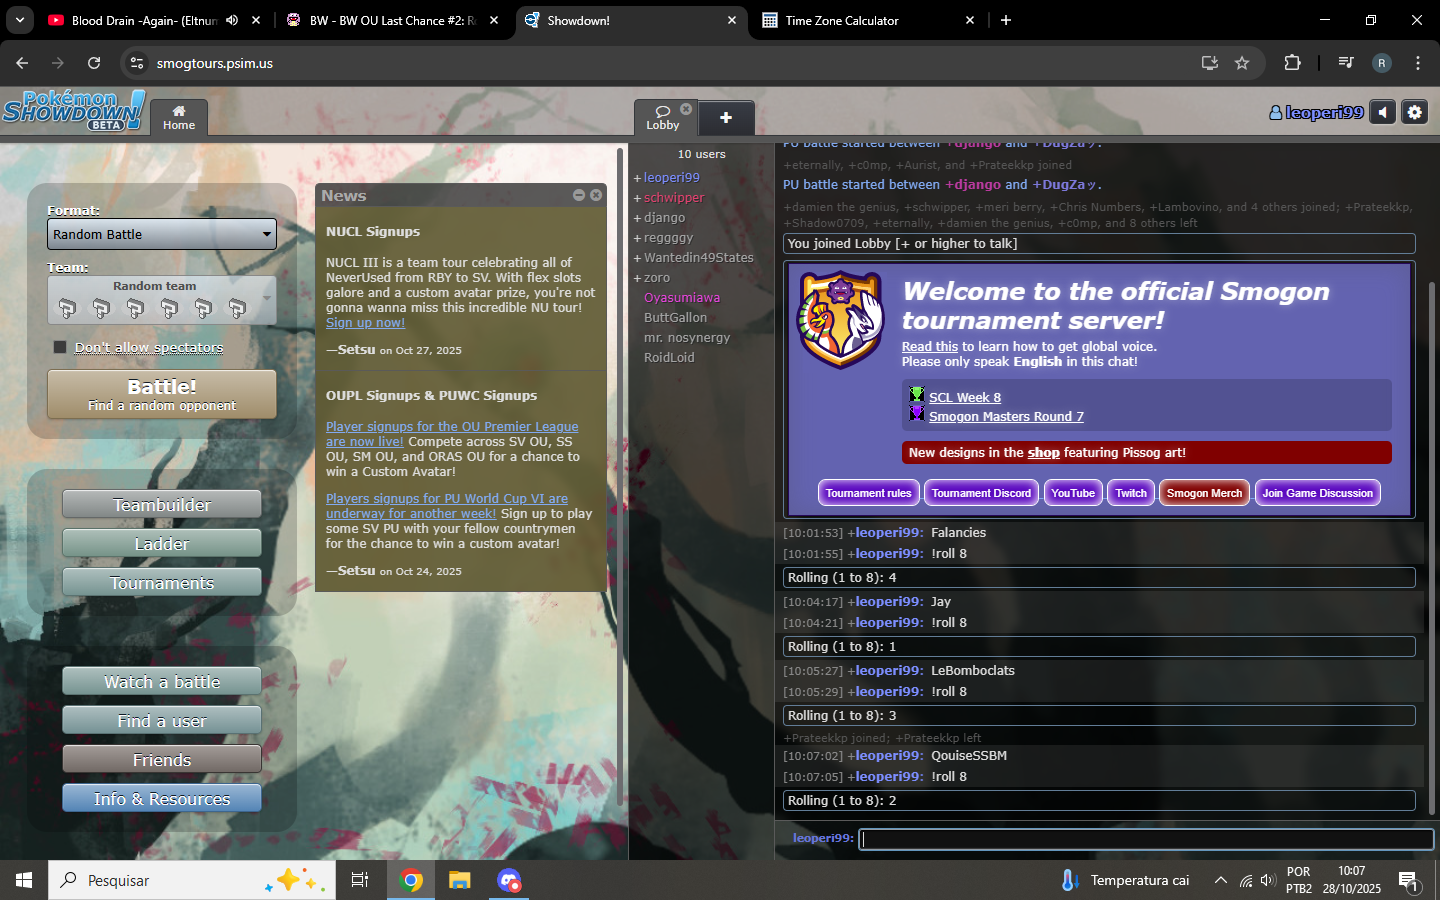Open the Lobby room tab

pyautogui.click(x=662, y=118)
